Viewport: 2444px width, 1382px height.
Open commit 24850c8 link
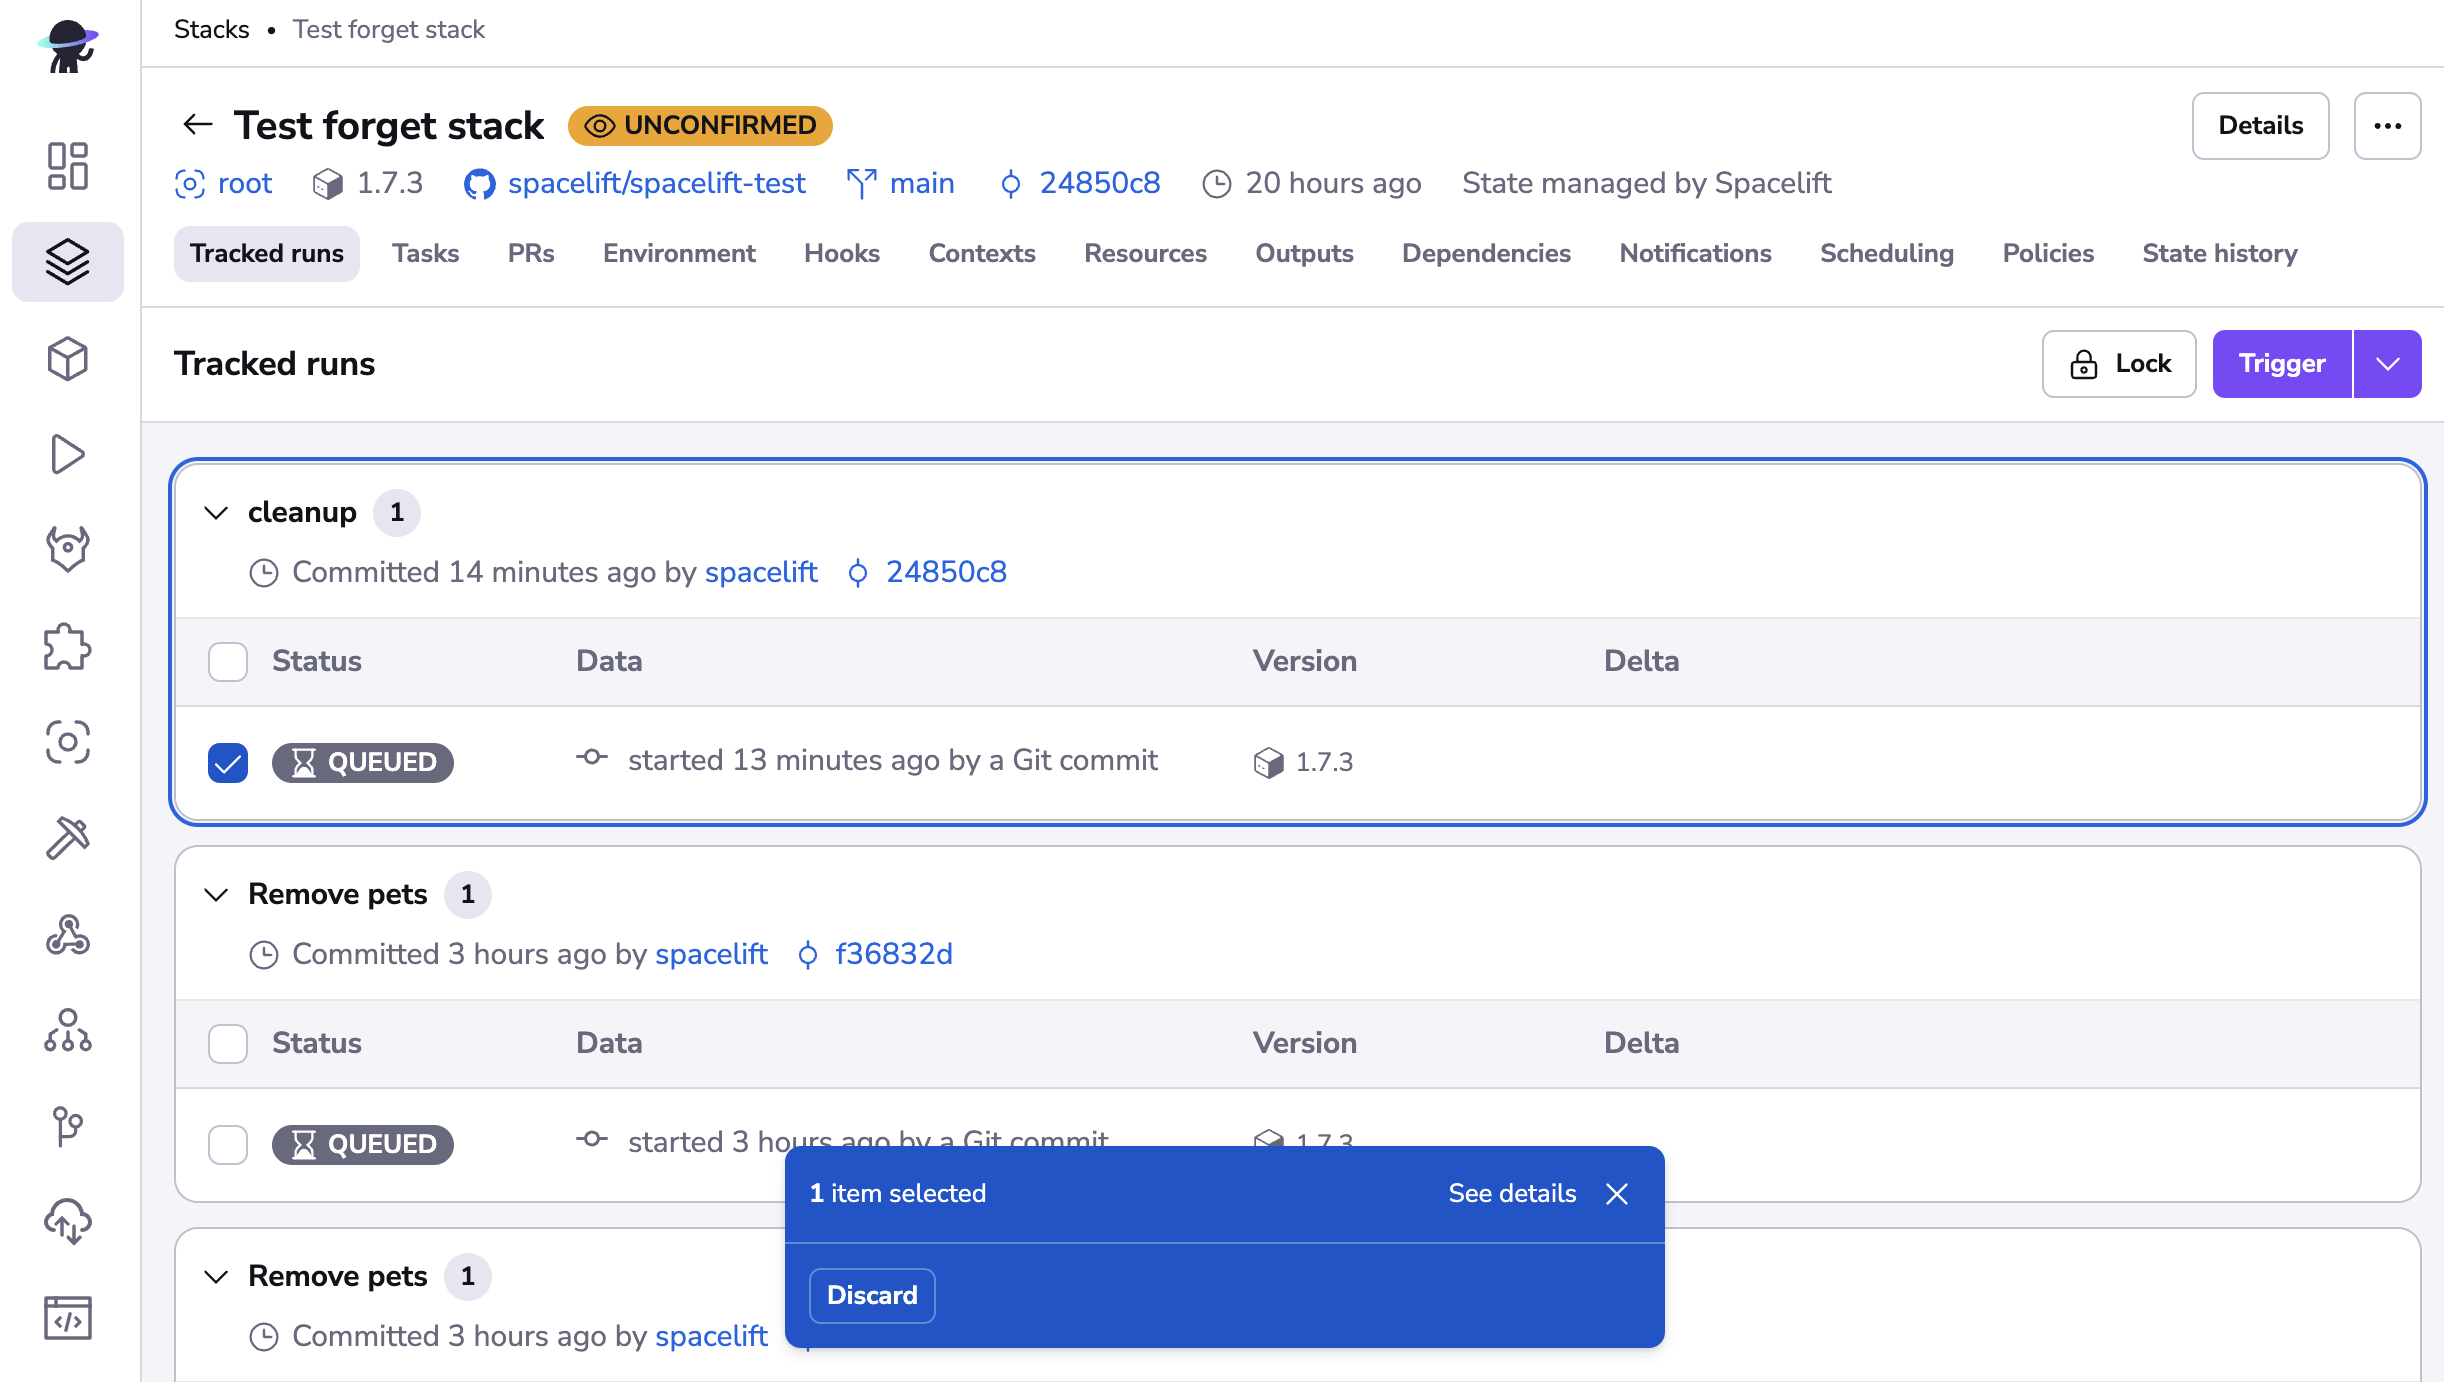click(x=1100, y=183)
